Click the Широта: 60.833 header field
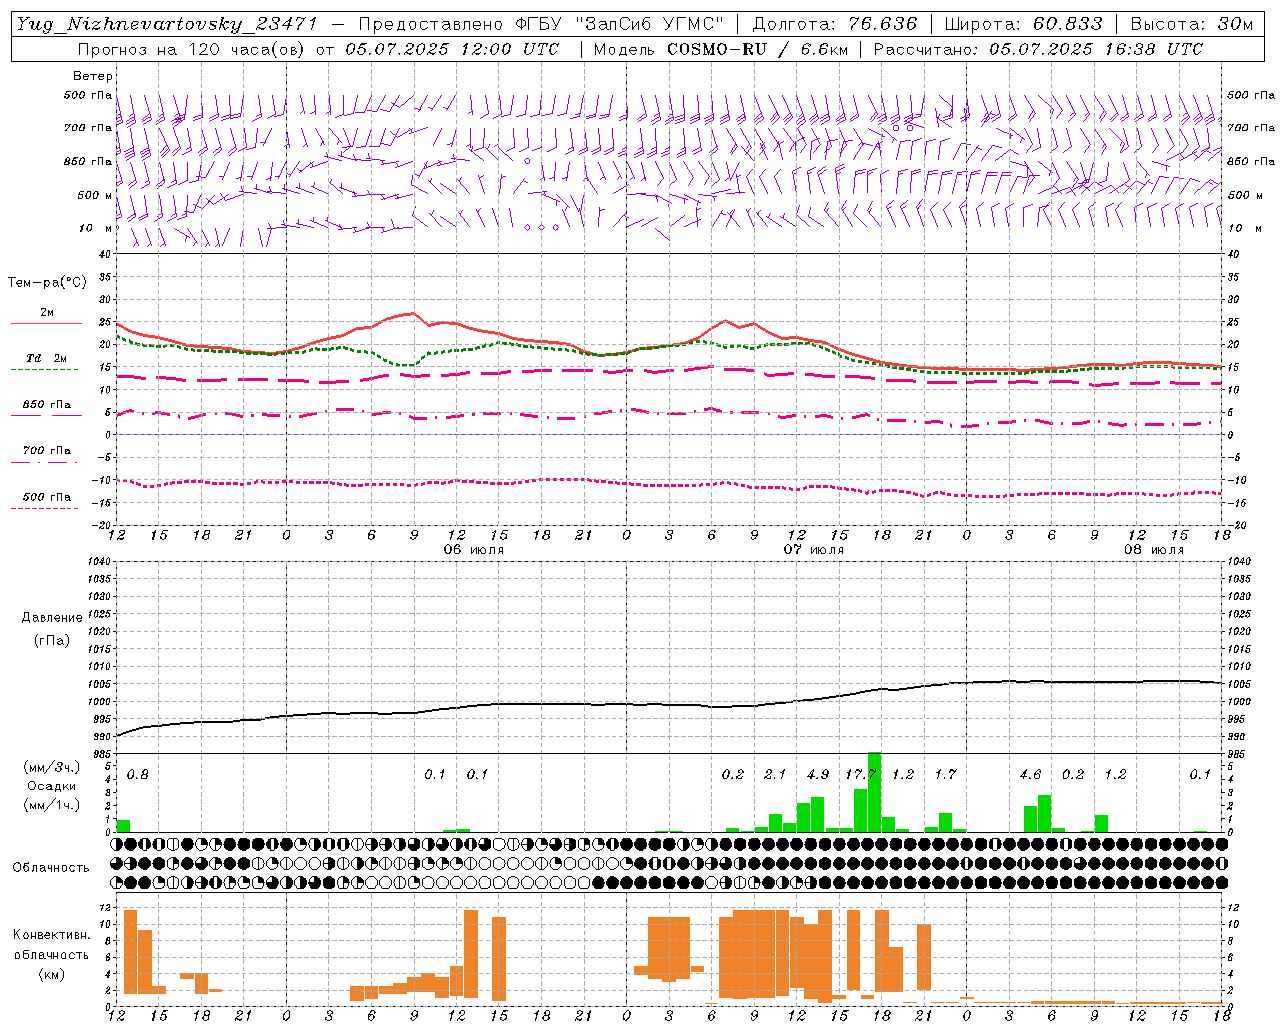1280x1024 pixels. click(x=1023, y=23)
